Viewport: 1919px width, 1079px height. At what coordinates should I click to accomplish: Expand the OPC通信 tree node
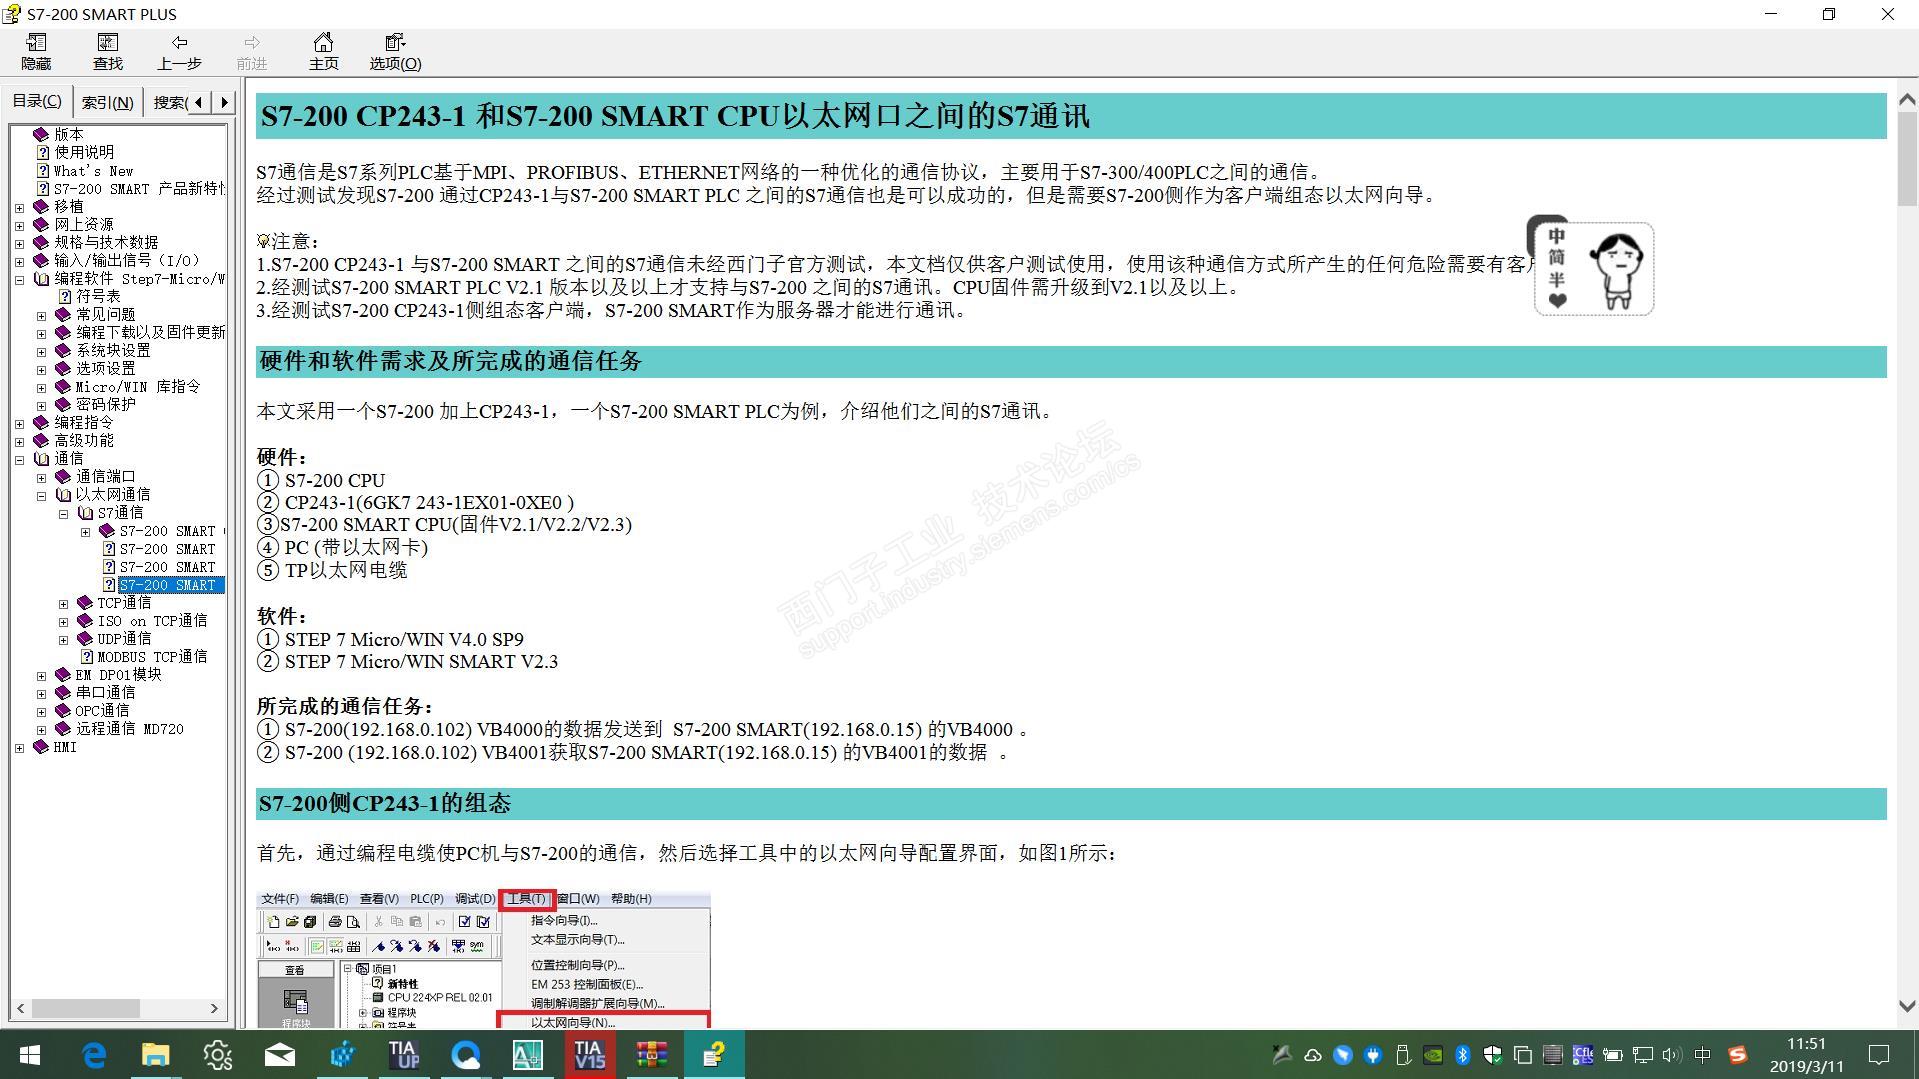click(x=41, y=711)
